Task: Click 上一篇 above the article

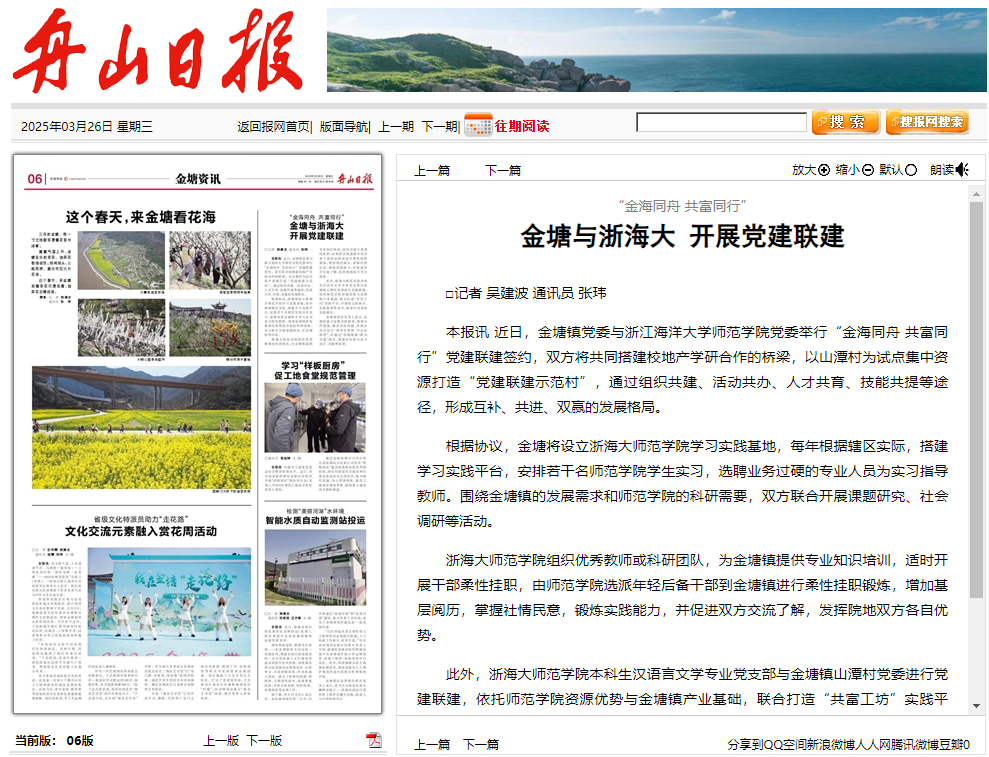Action: click(x=432, y=170)
